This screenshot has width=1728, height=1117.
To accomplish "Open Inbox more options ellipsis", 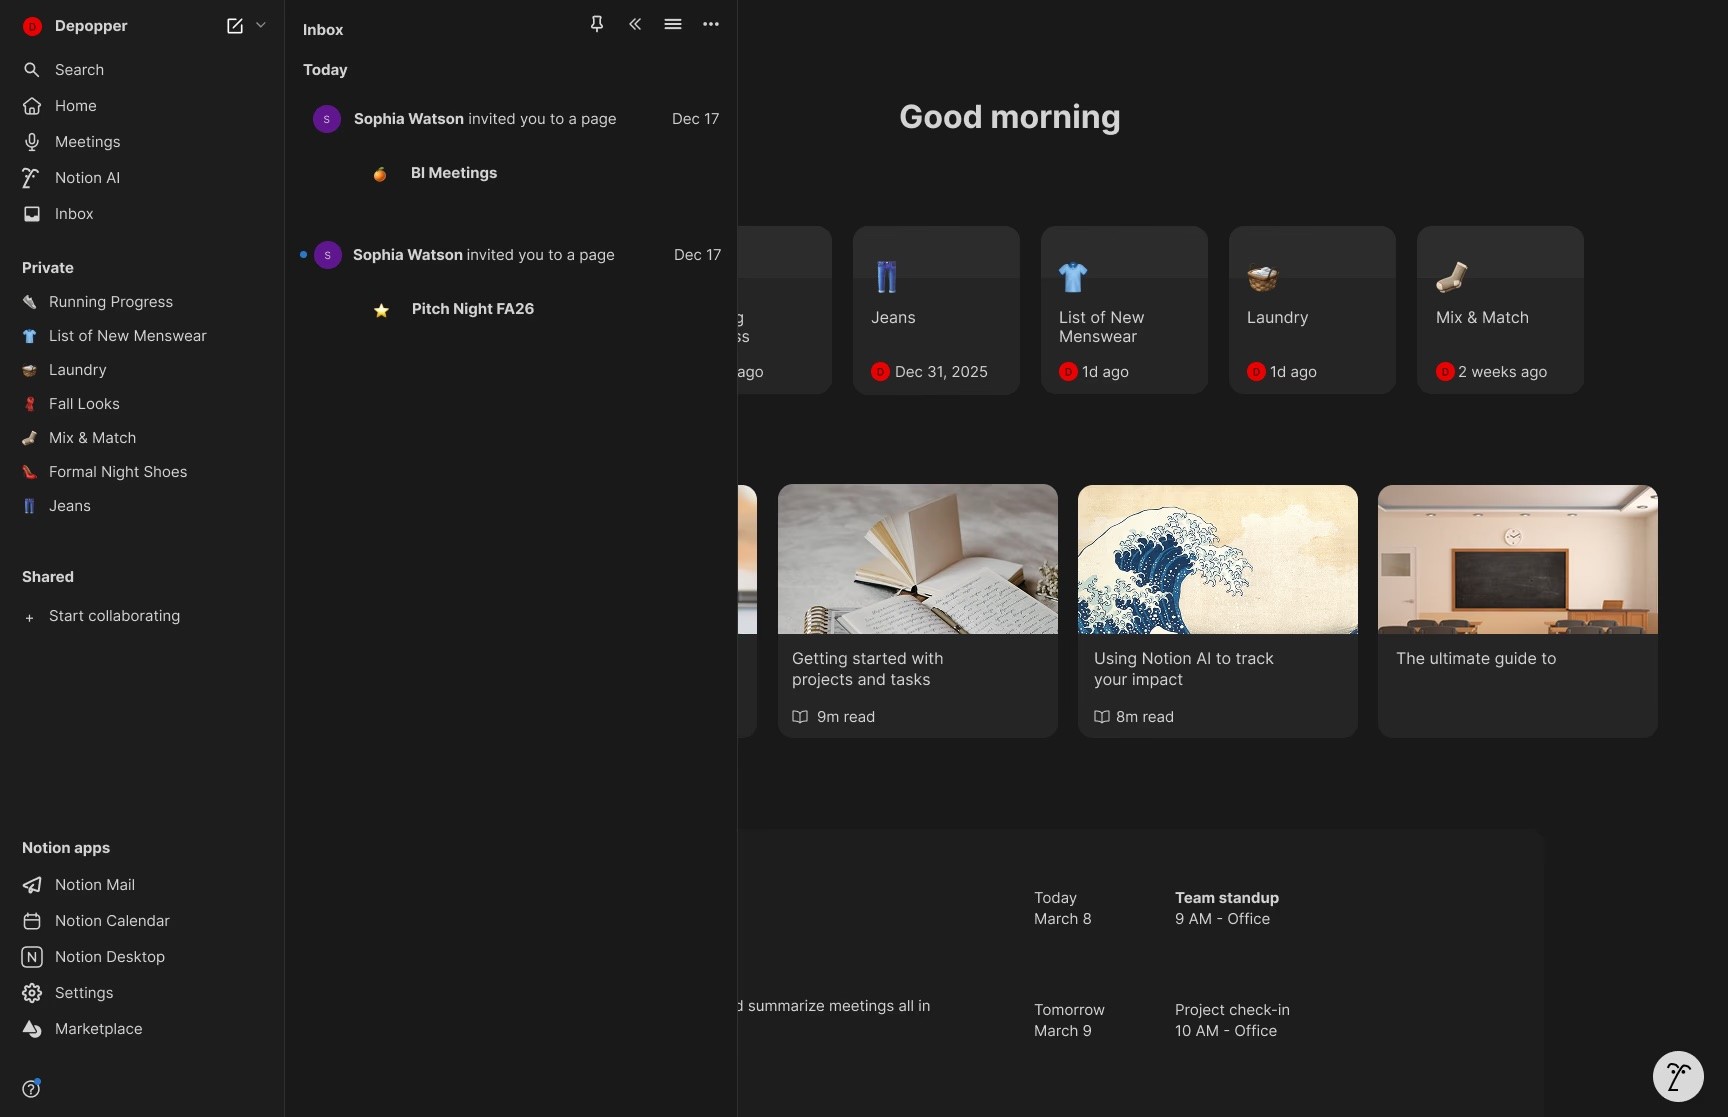I will point(711,24).
